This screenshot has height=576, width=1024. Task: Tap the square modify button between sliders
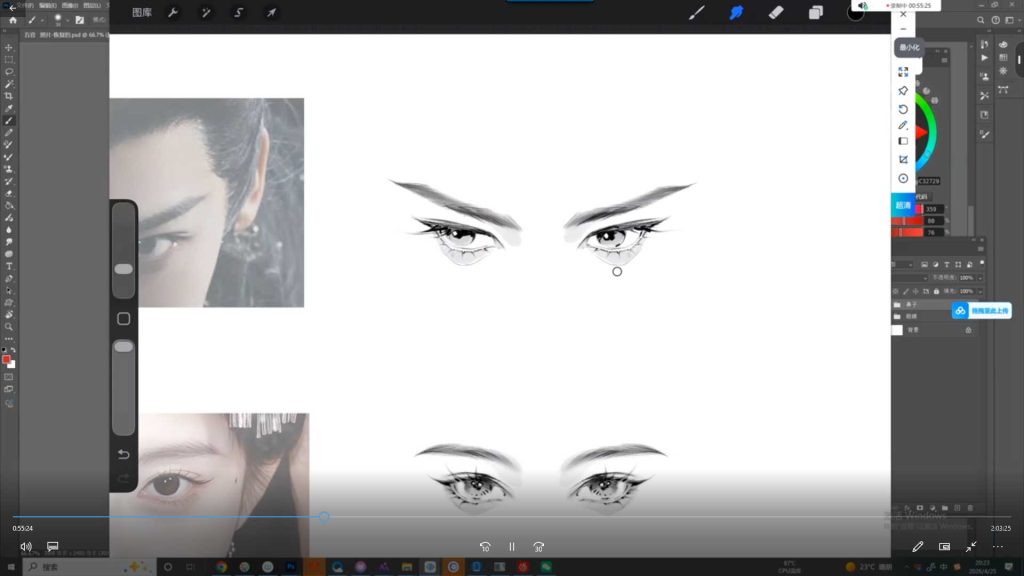(x=123, y=319)
